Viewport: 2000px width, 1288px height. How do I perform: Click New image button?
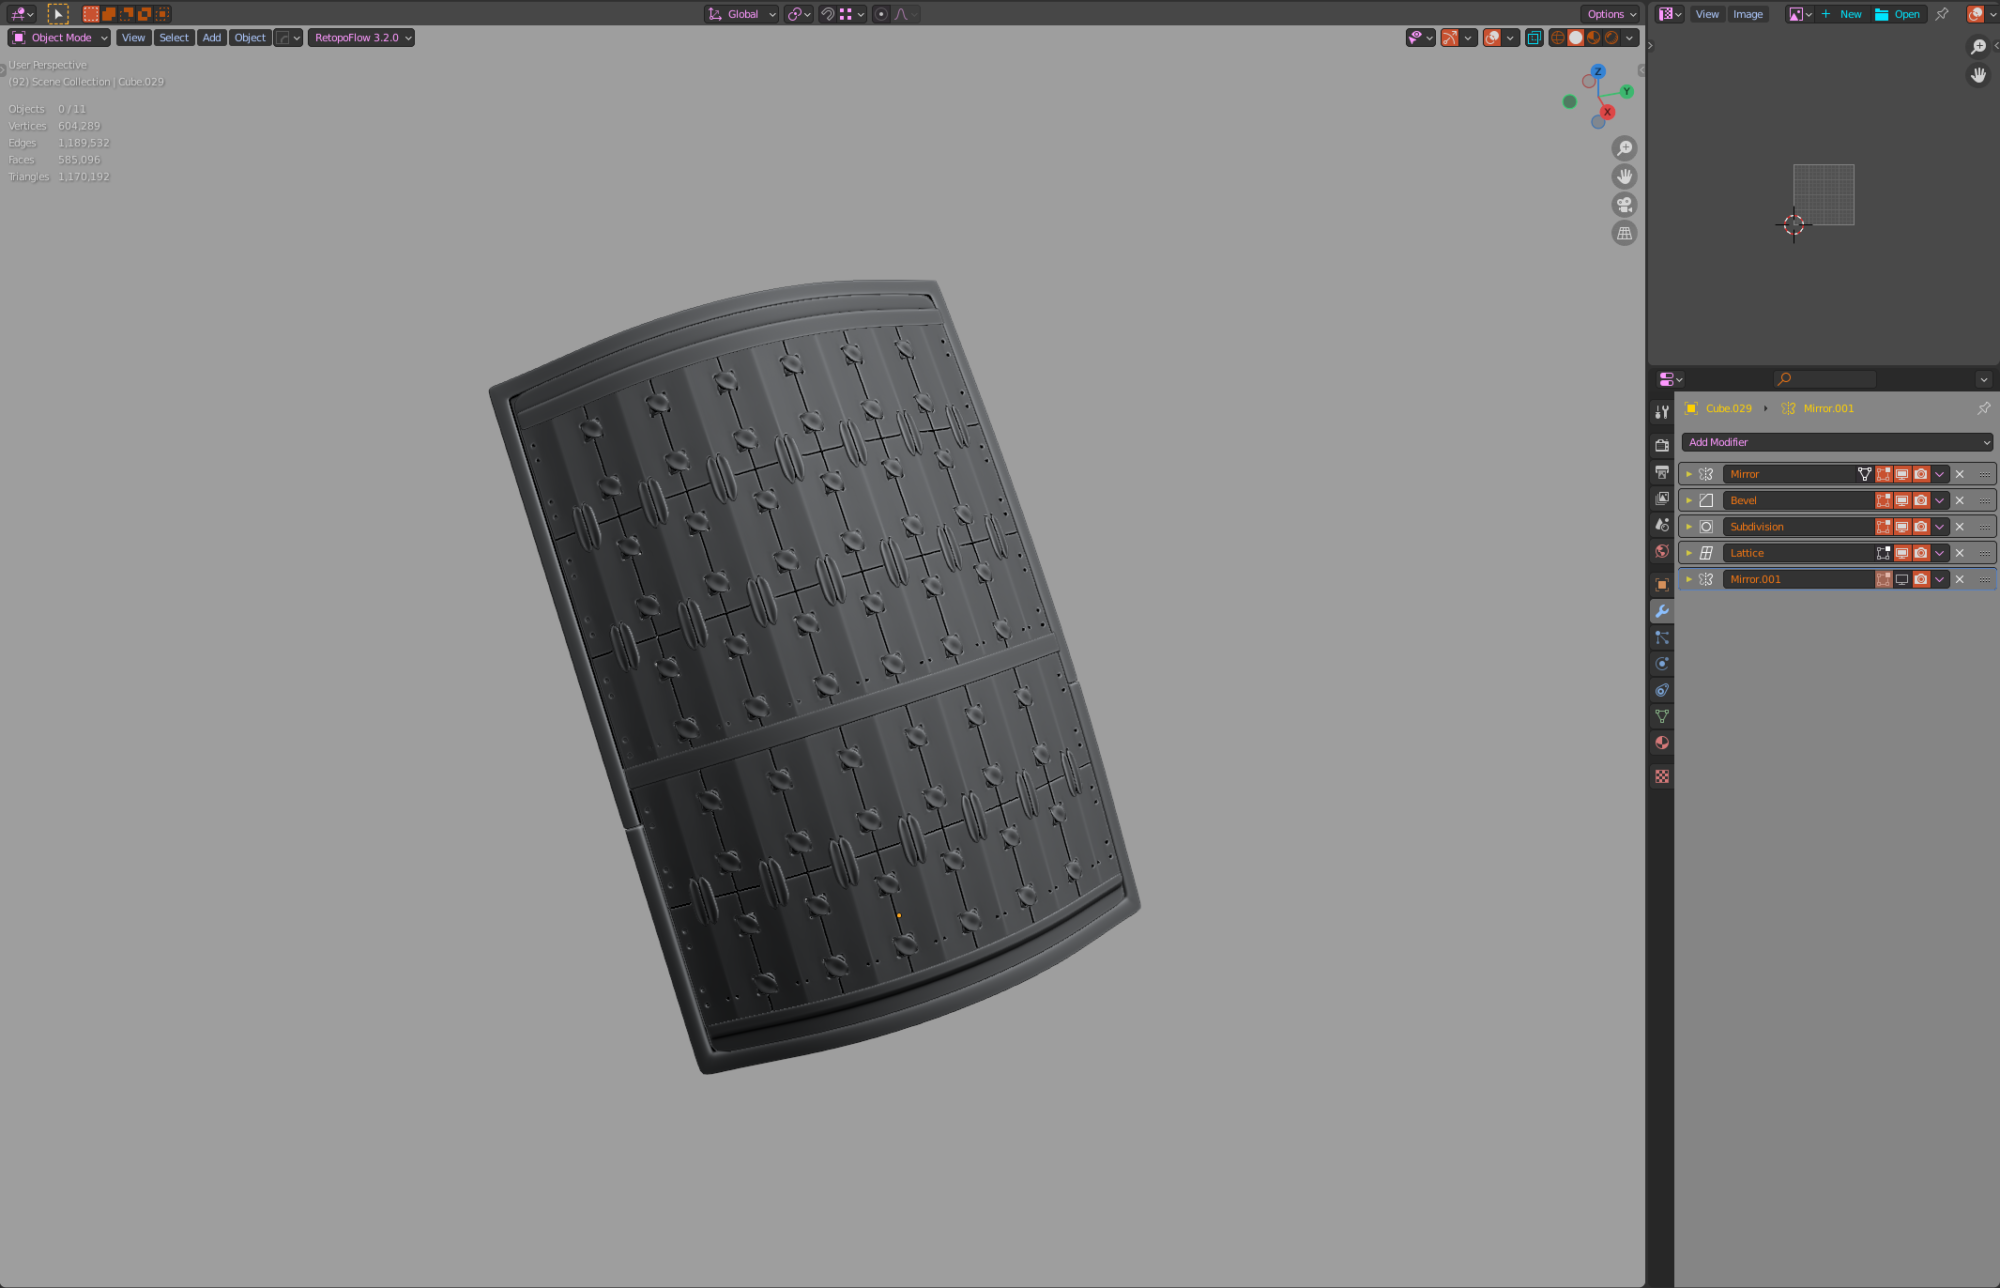pyautogui.click(x=1843, y=14)
